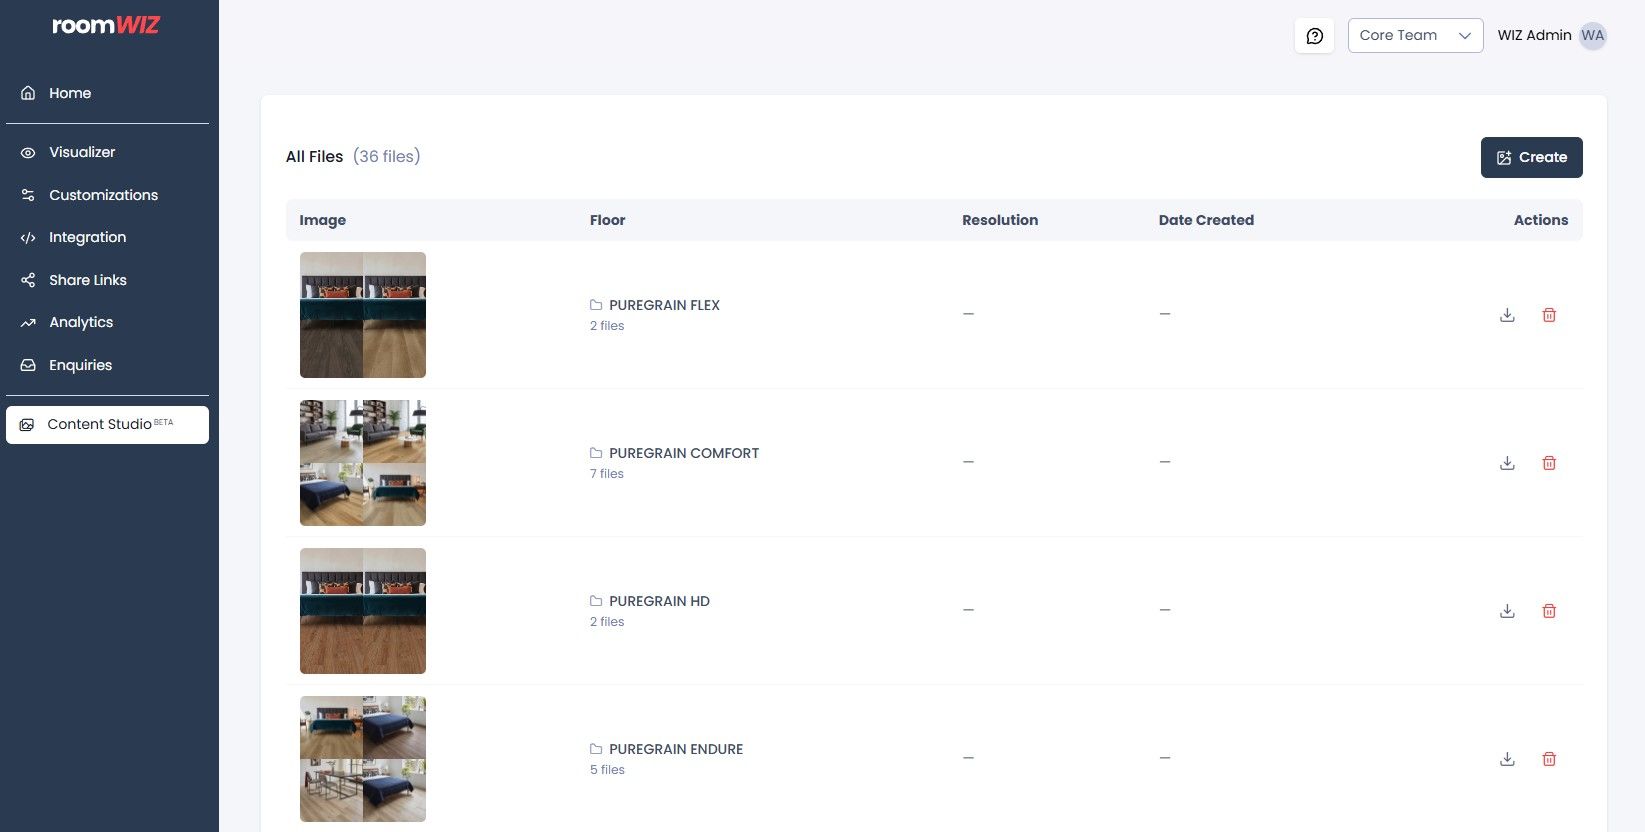
Task: Click the Image column header
Action: point(323,220)
